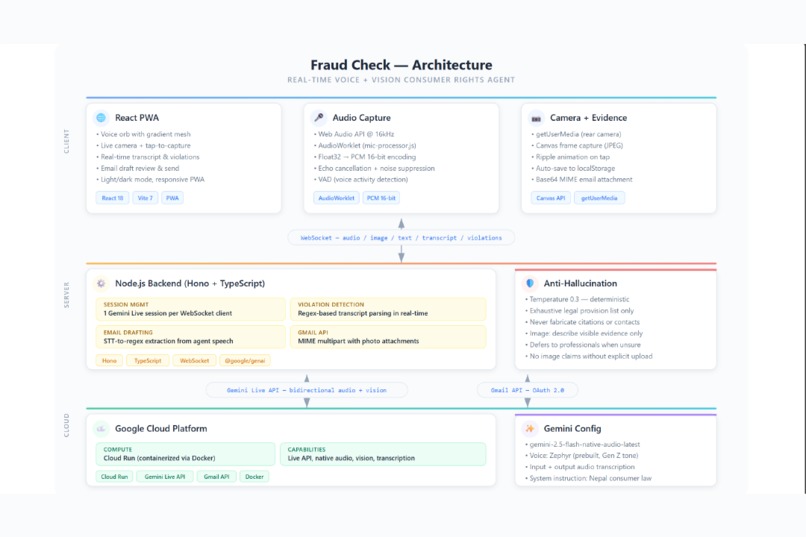Image resolution: width=806 pixels, height=537 pixels.
Task: Click the yellow GMAIL API MIME multipart box
Action: [388, 337]
